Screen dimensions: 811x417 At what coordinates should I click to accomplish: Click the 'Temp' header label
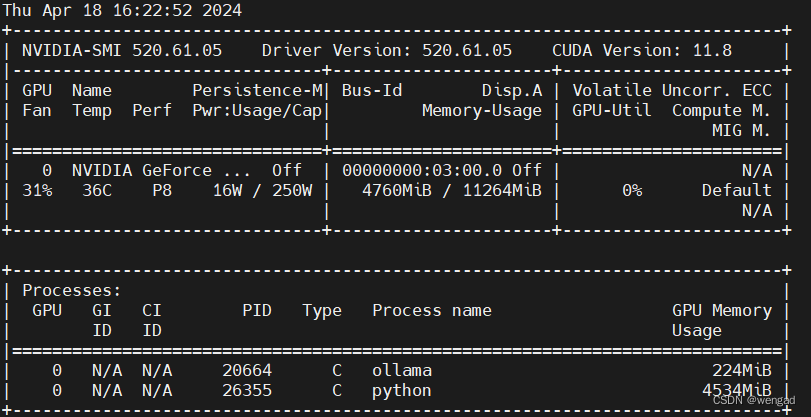click(92, 111)
